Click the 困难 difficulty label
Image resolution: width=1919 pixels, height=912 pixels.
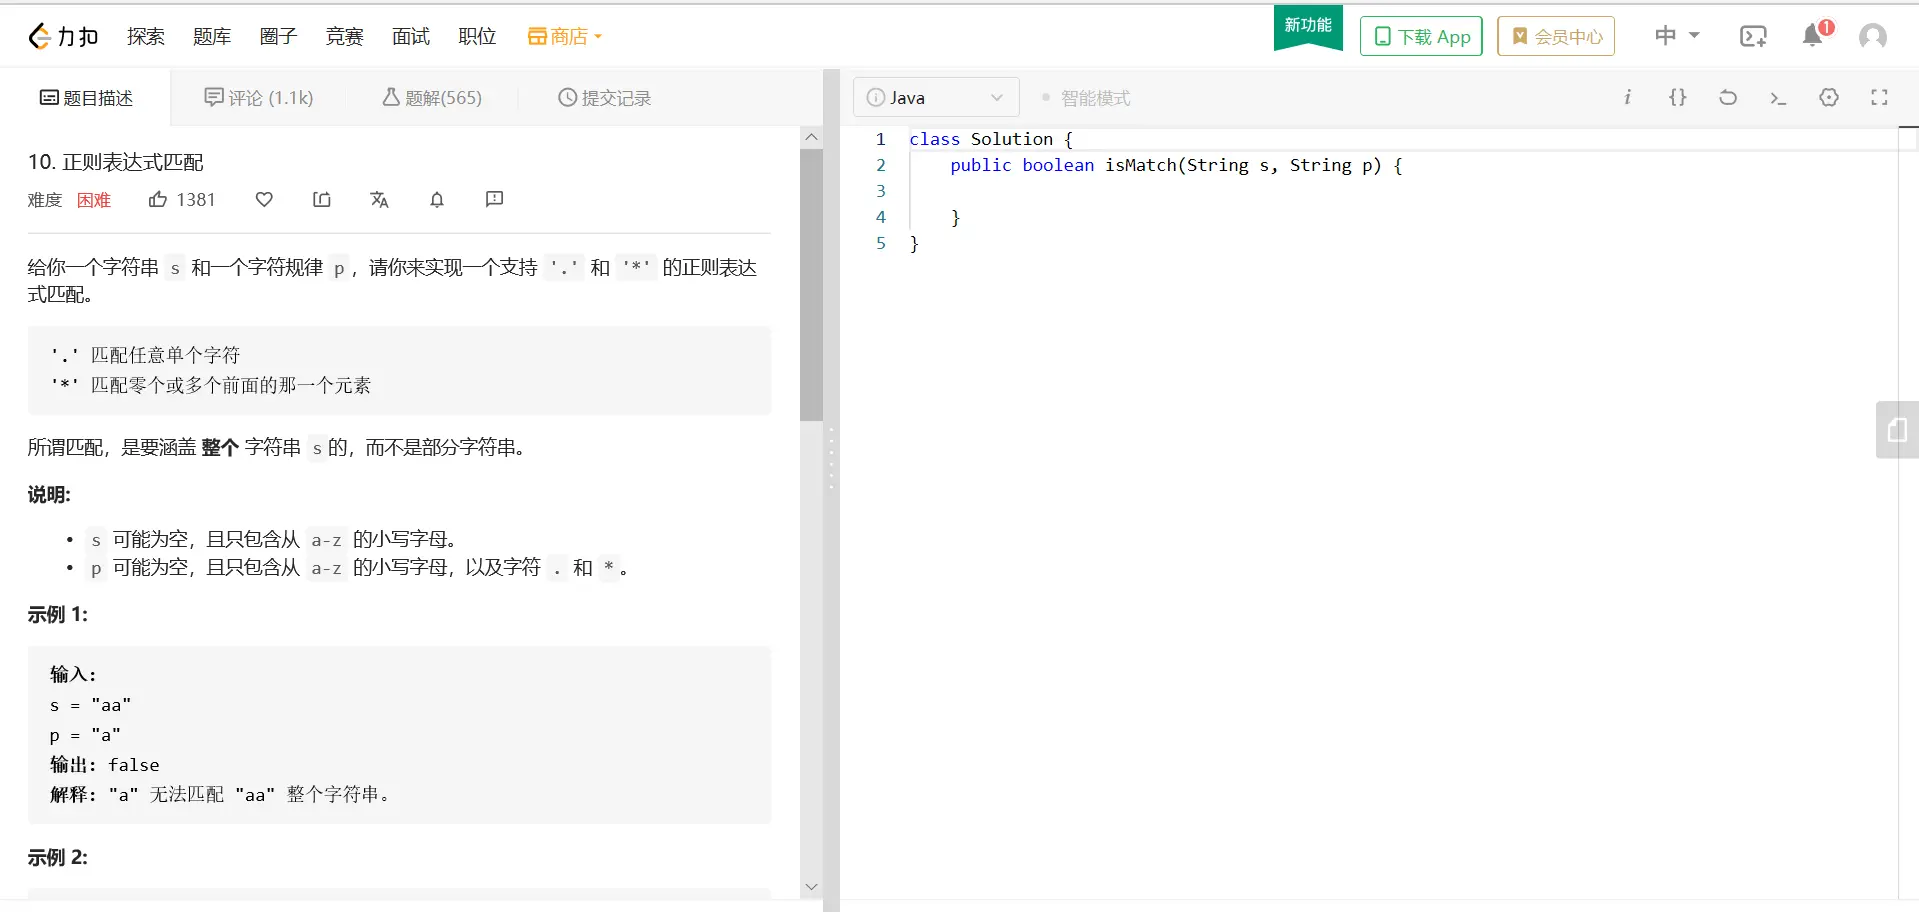click(94, 200)
